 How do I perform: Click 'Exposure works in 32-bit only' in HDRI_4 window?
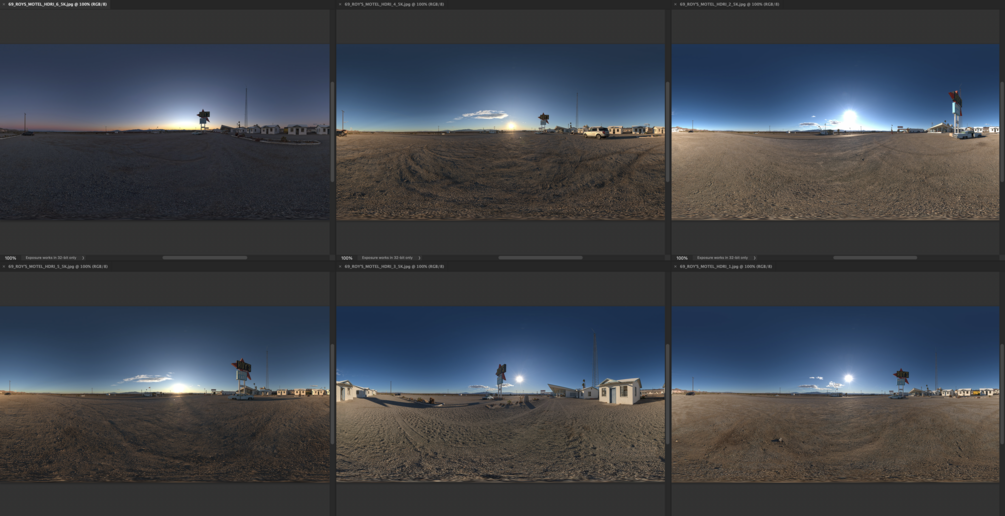tap(386, 258)
